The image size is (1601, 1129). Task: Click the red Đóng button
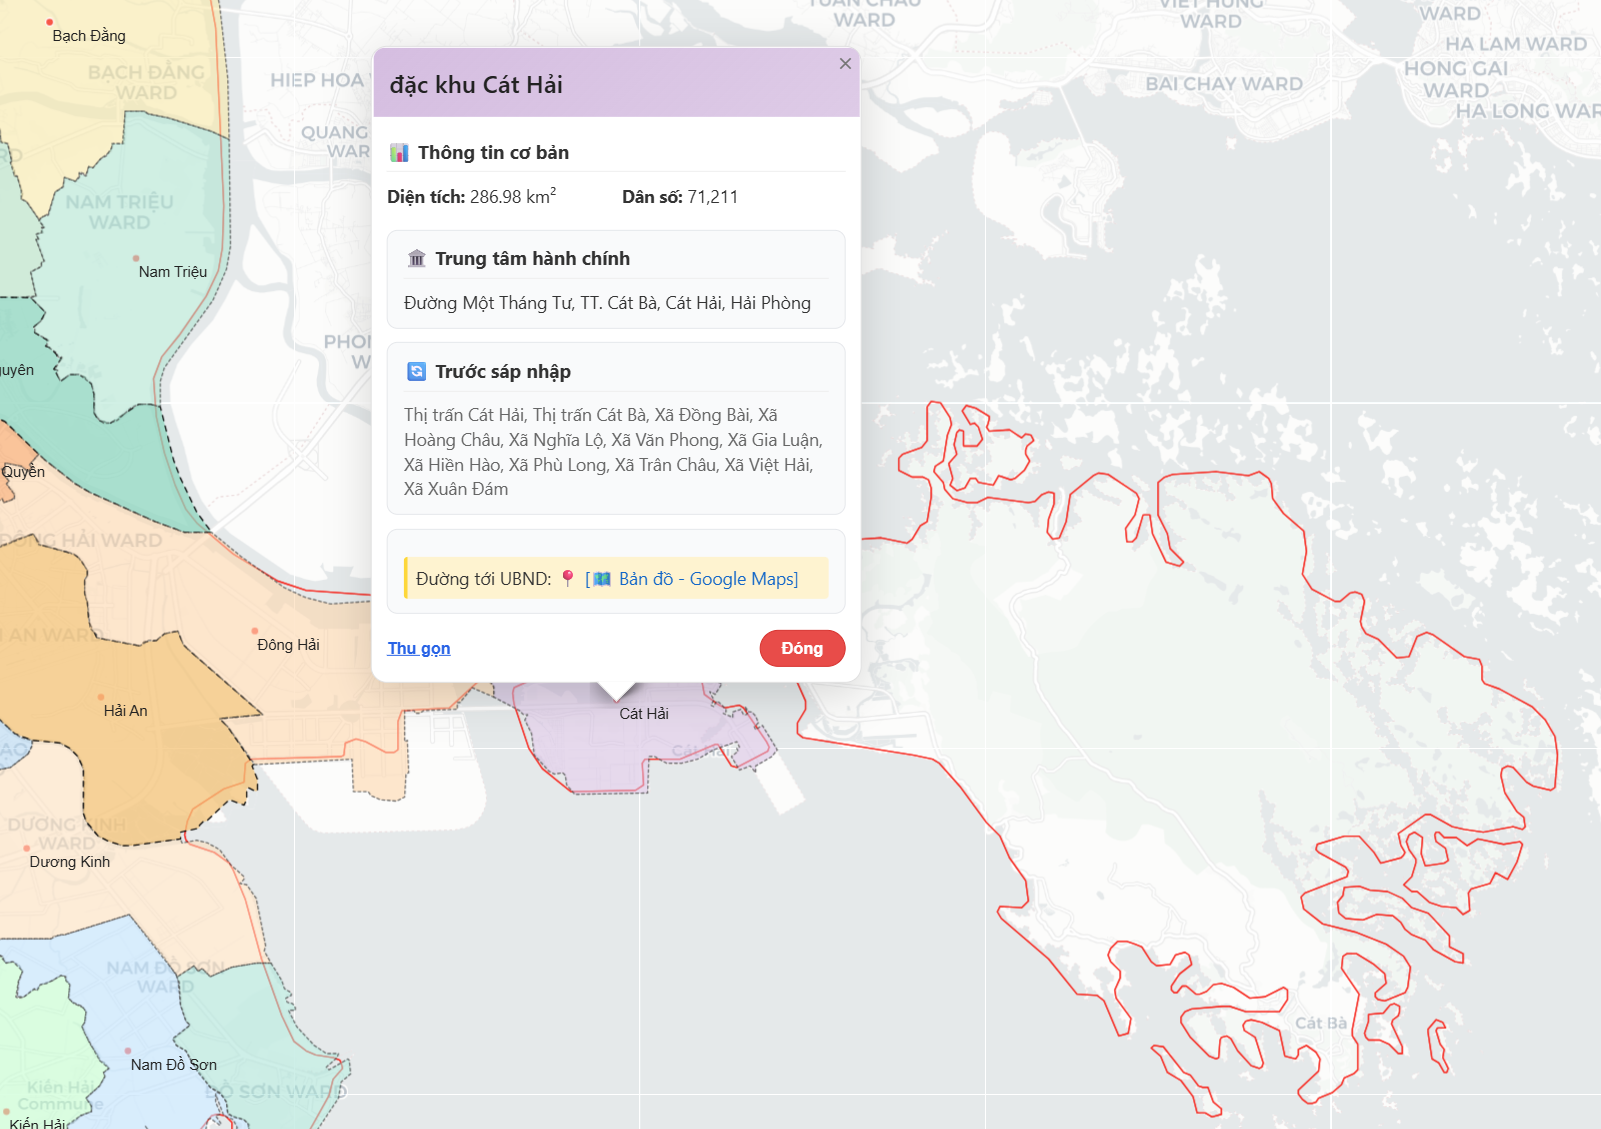pyautogui.click(x=802, y=648)
